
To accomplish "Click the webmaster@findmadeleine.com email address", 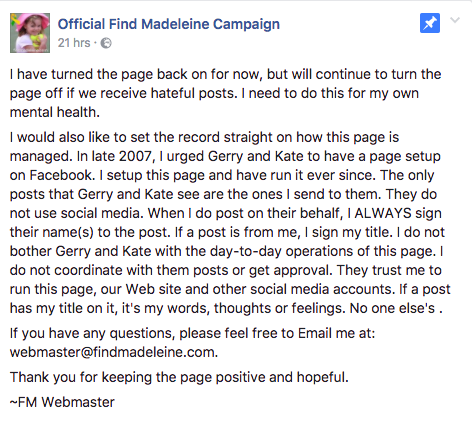I will click(114, 352).
